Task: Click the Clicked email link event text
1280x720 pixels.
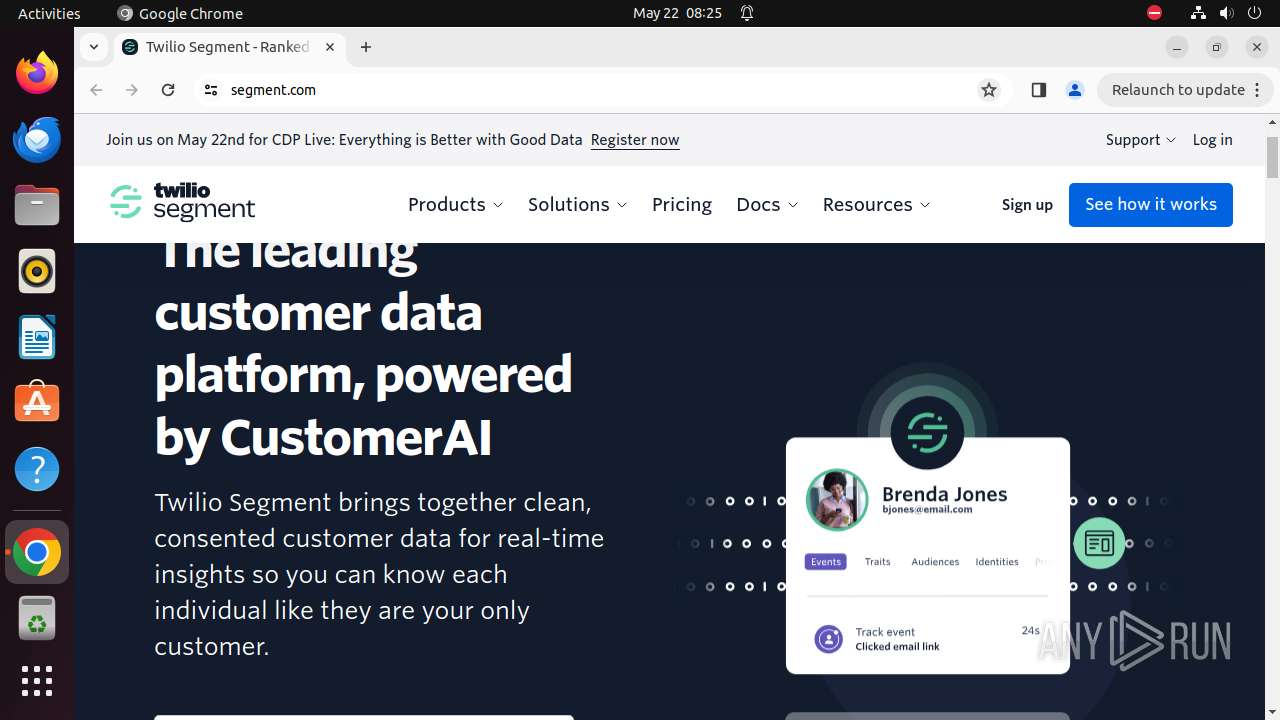Action: pos(897,647)
